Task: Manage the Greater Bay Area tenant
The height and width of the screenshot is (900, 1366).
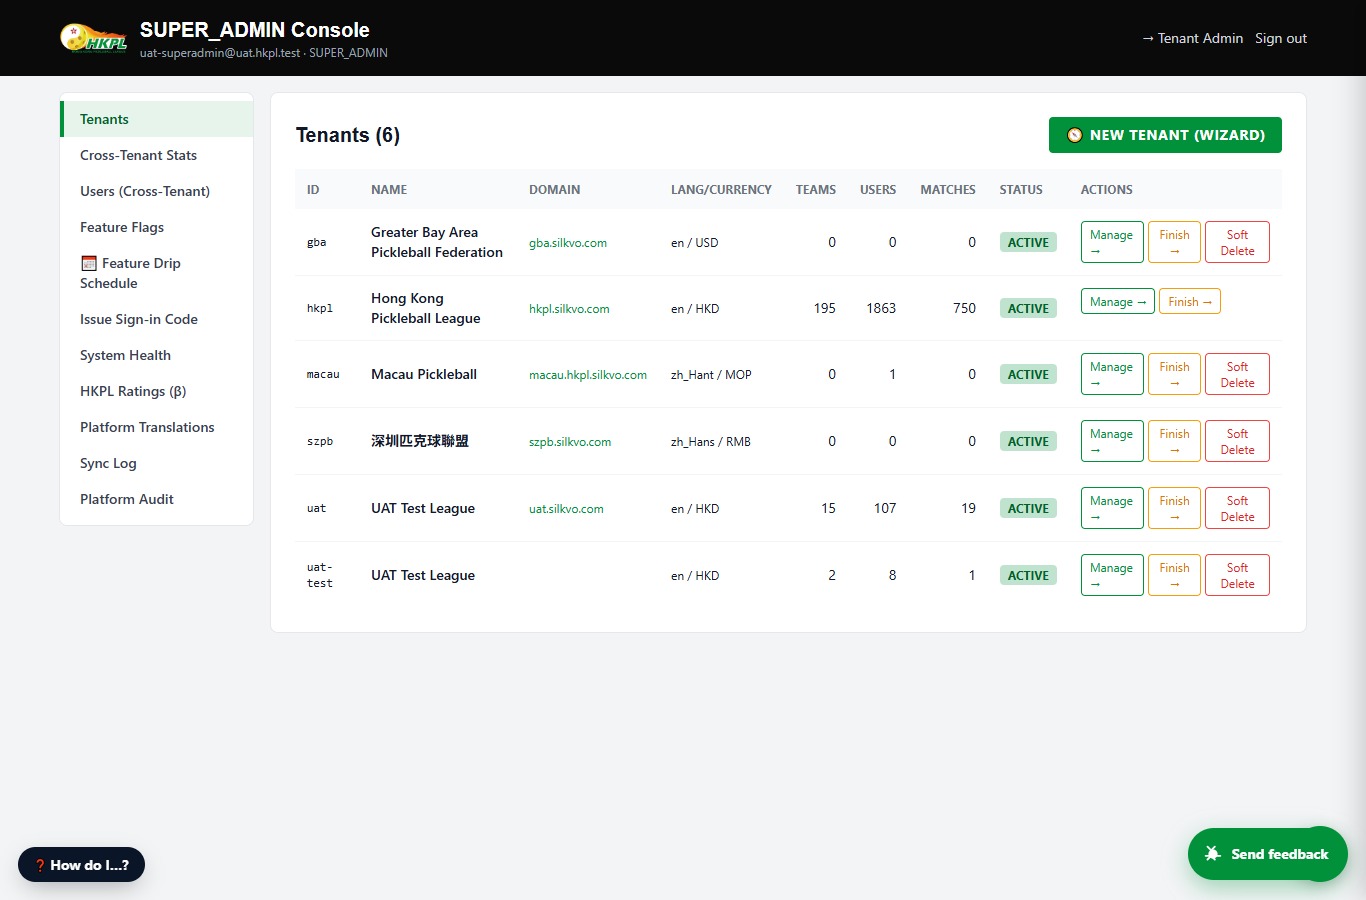Action: [1112, 242]
